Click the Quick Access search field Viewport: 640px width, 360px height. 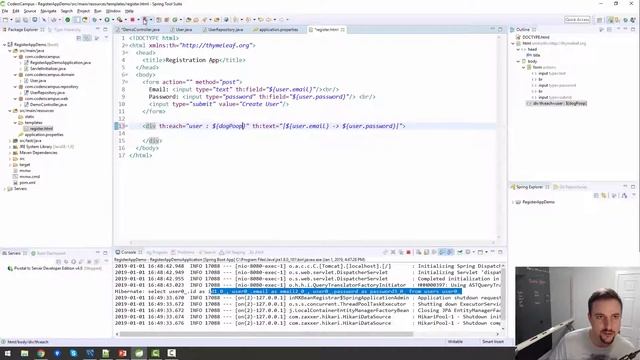(x=577, y=20)
